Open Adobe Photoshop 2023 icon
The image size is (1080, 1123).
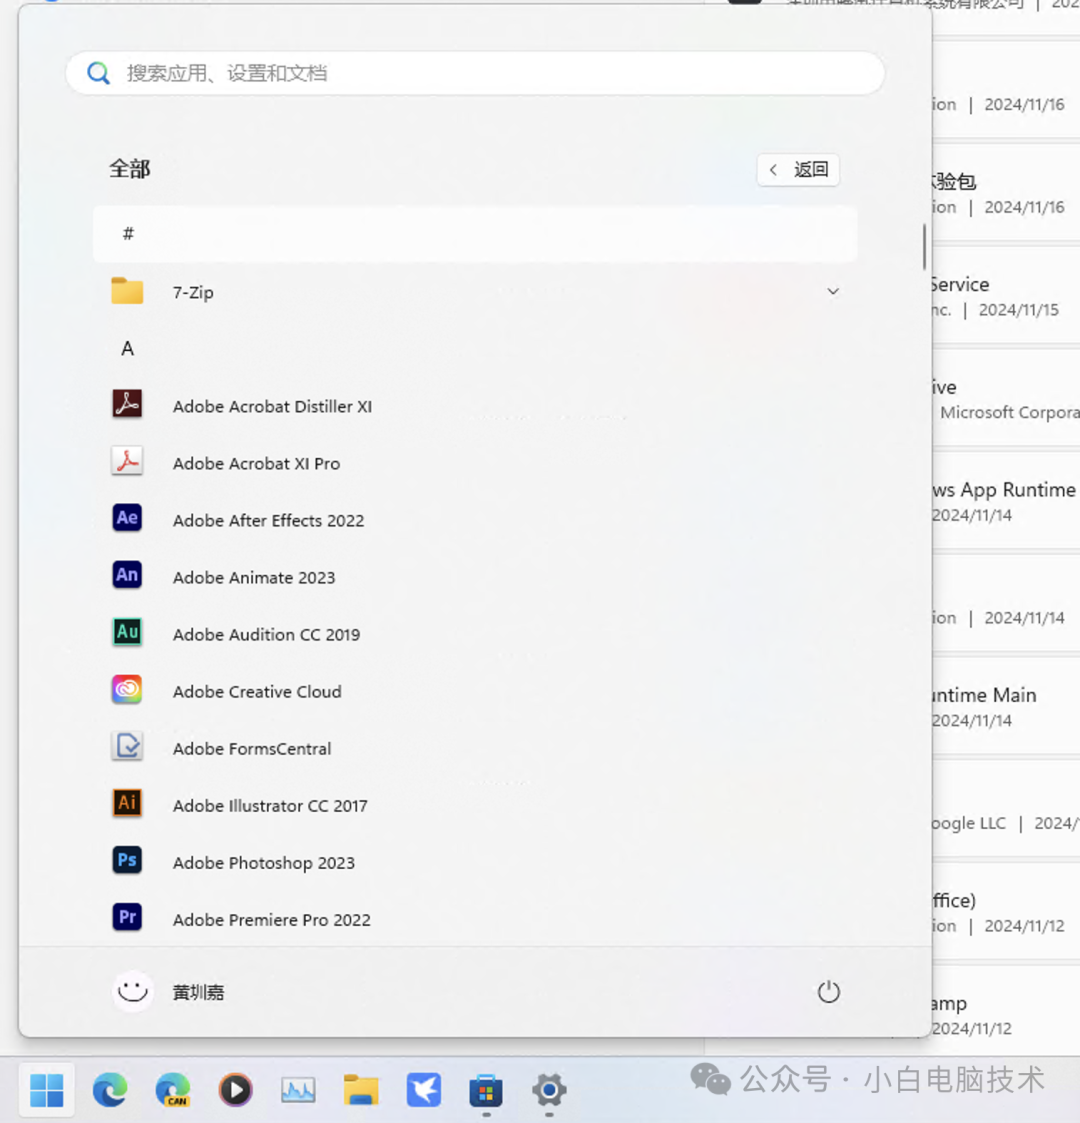(x=127, y=860)
